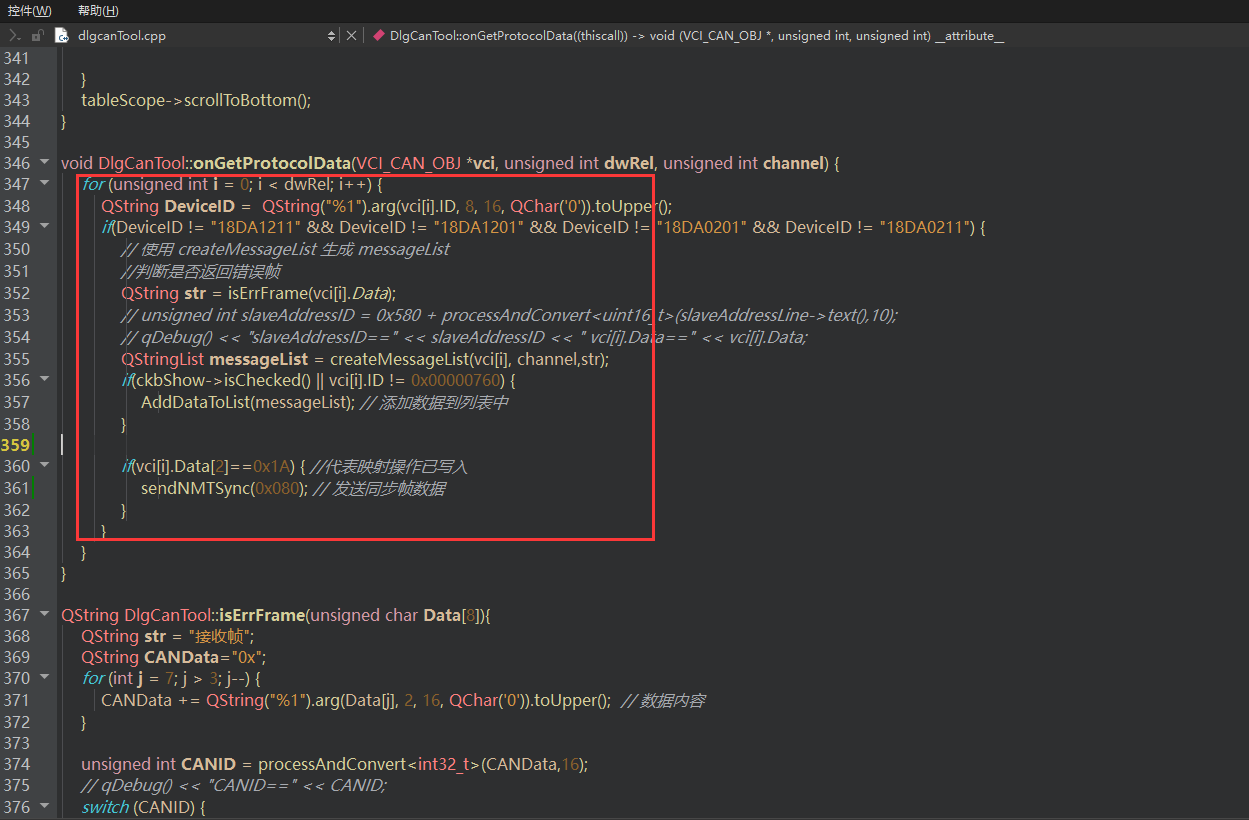Click the onGetProtocolData function name
The image size is (1249, 820).
271,162
